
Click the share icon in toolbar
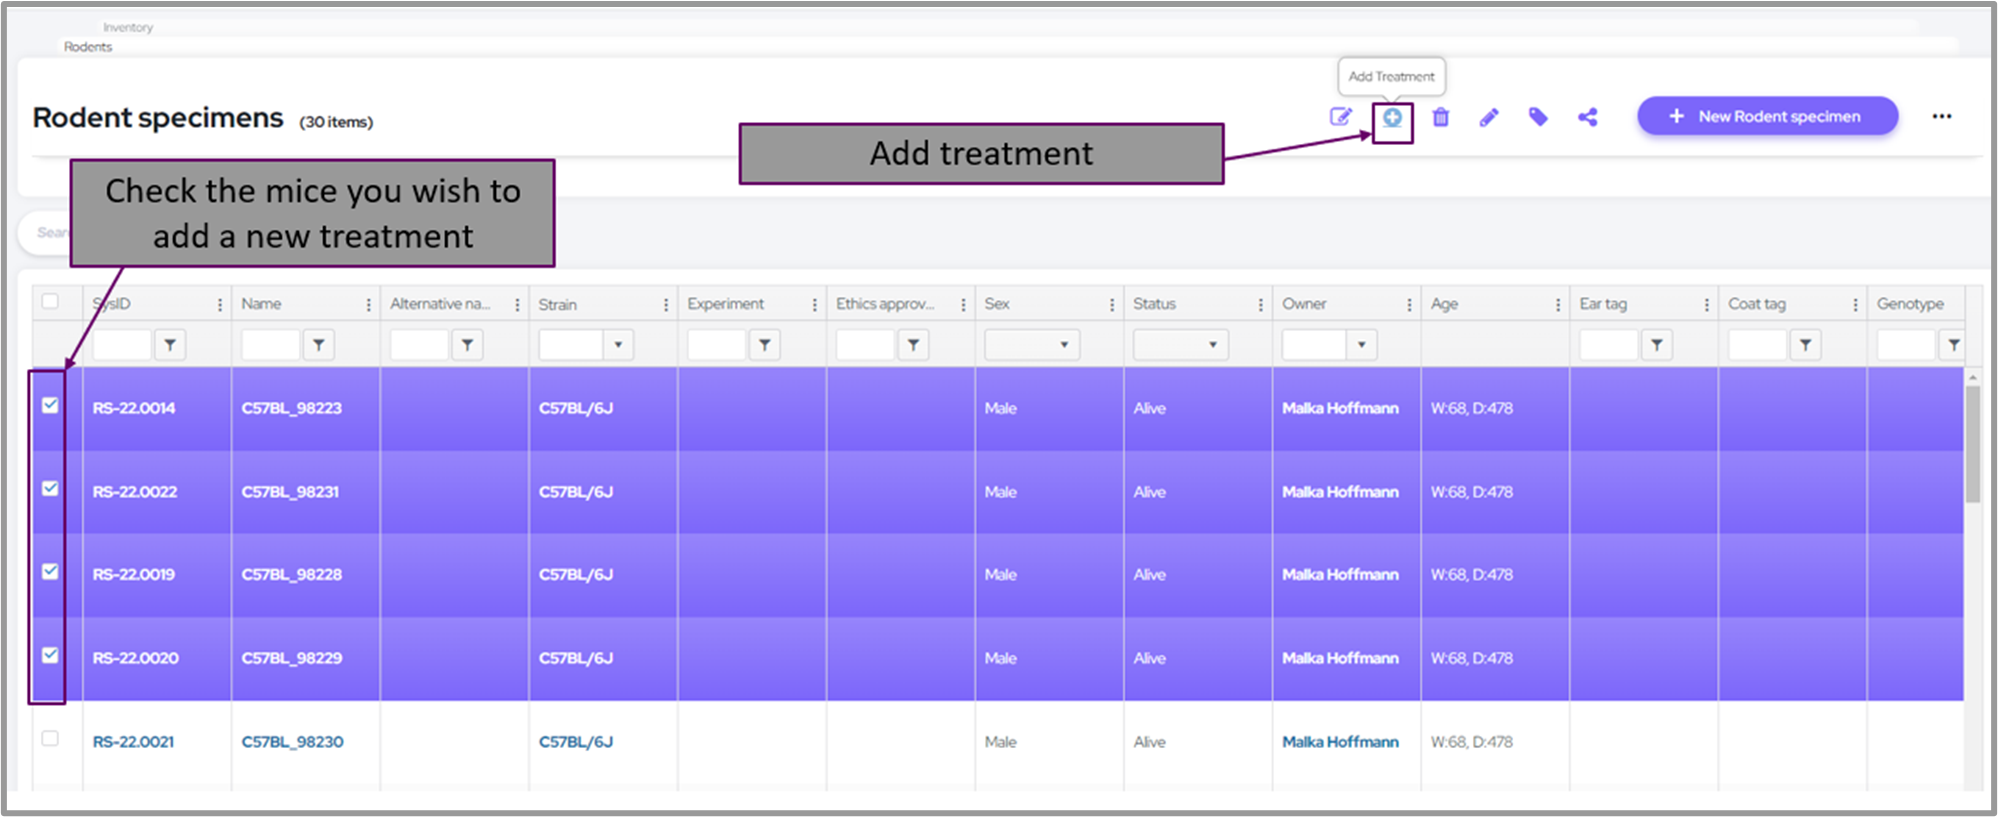(x=1587, y=118)
